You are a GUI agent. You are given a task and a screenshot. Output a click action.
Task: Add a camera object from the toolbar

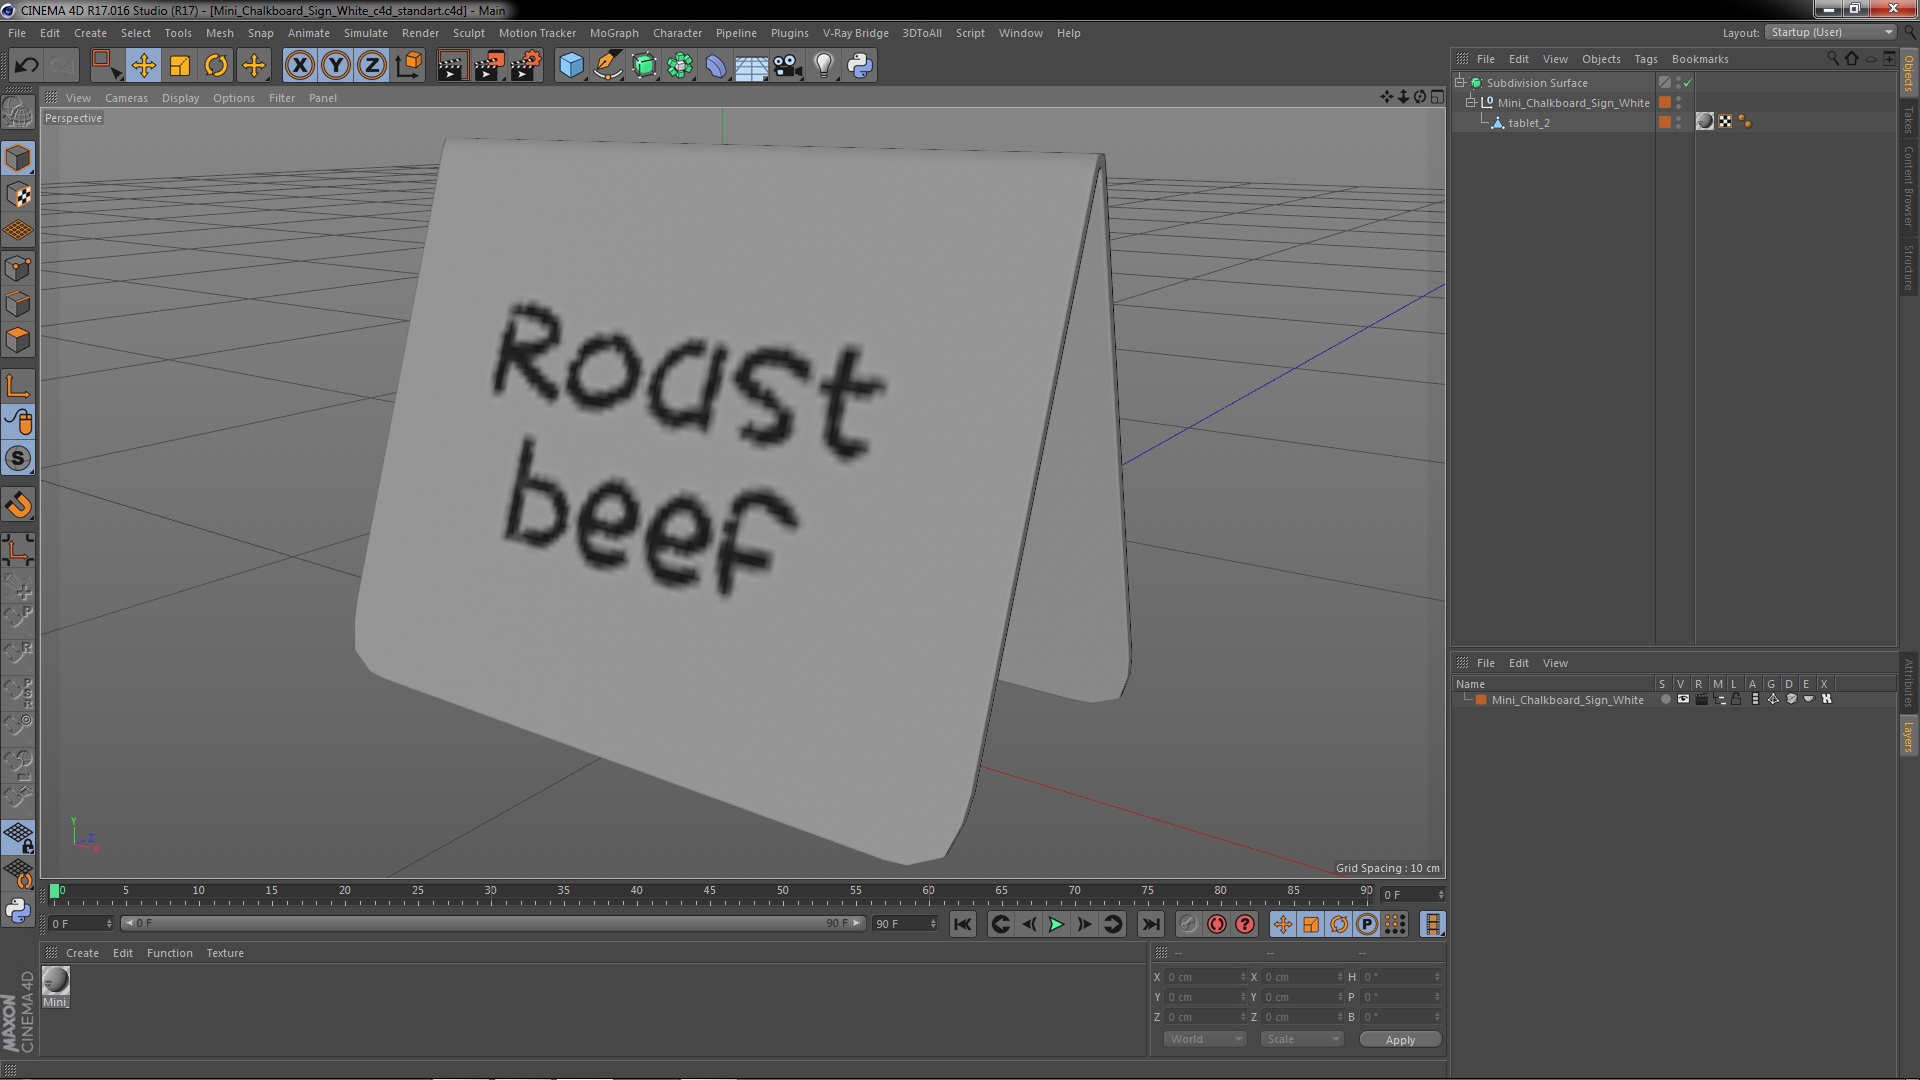click(787, 66)
